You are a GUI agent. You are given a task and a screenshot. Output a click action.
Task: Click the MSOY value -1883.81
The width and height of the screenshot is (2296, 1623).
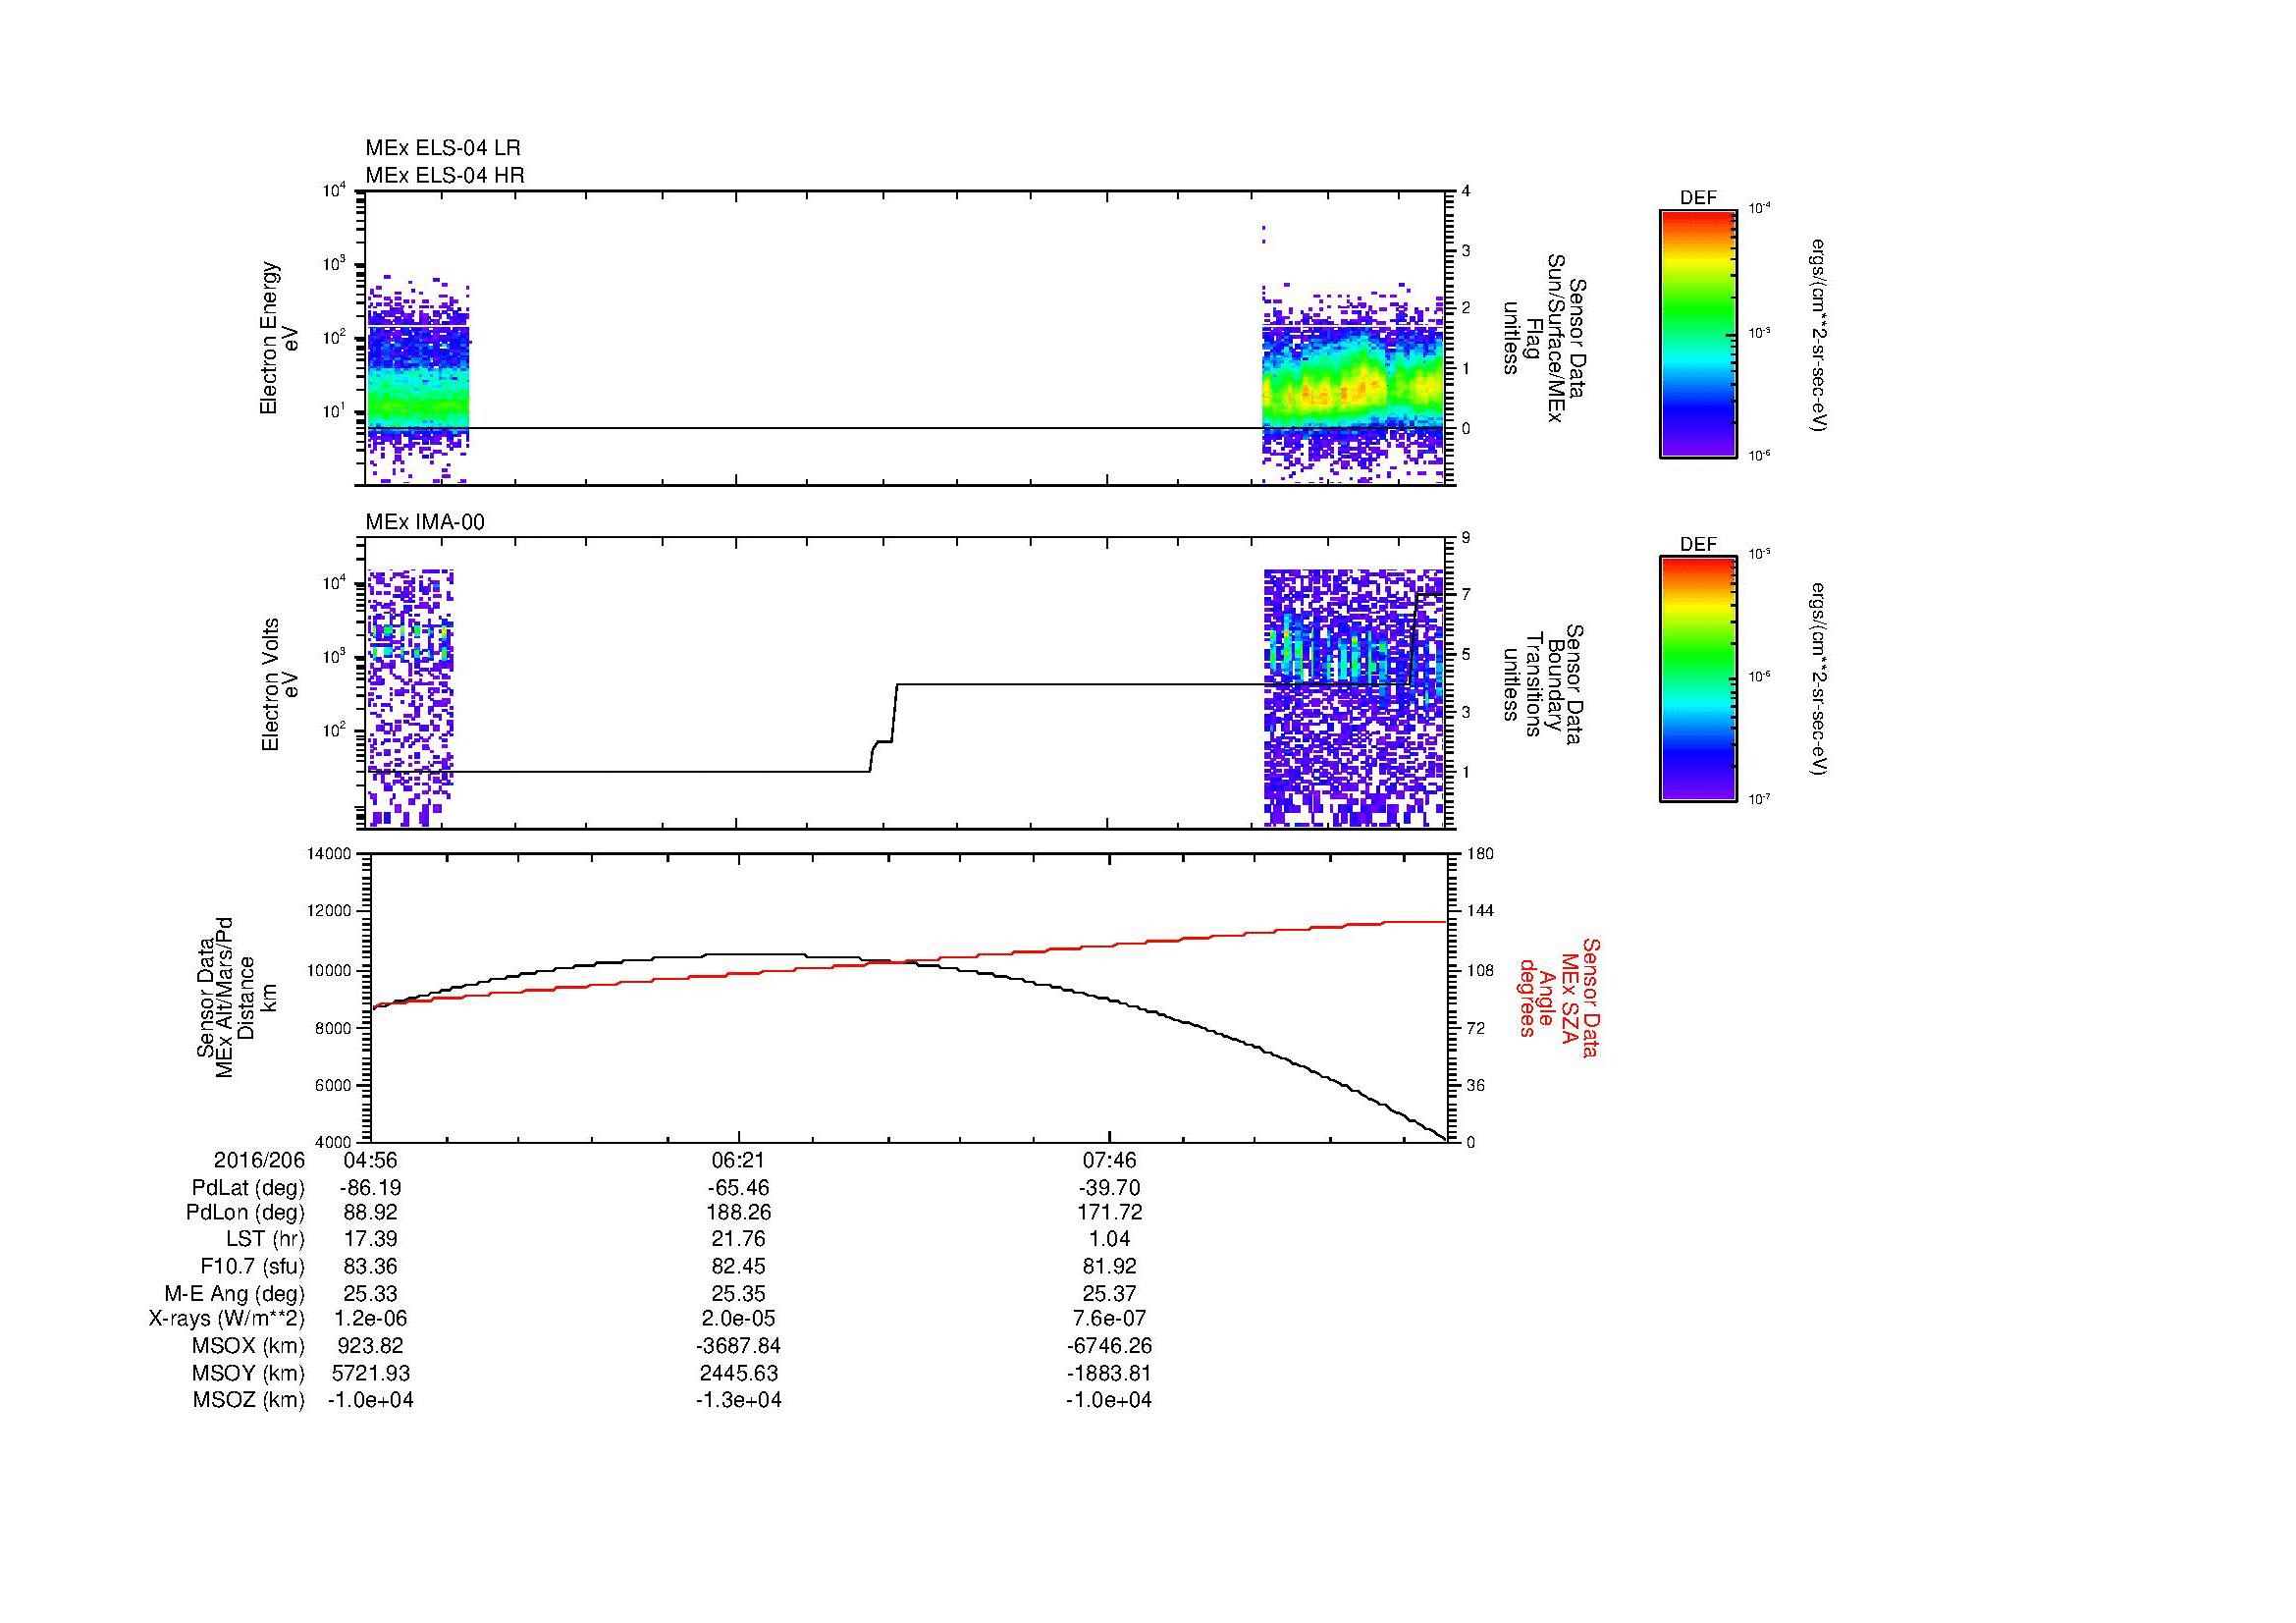pyautogui.click(x=1109, y=1374)
